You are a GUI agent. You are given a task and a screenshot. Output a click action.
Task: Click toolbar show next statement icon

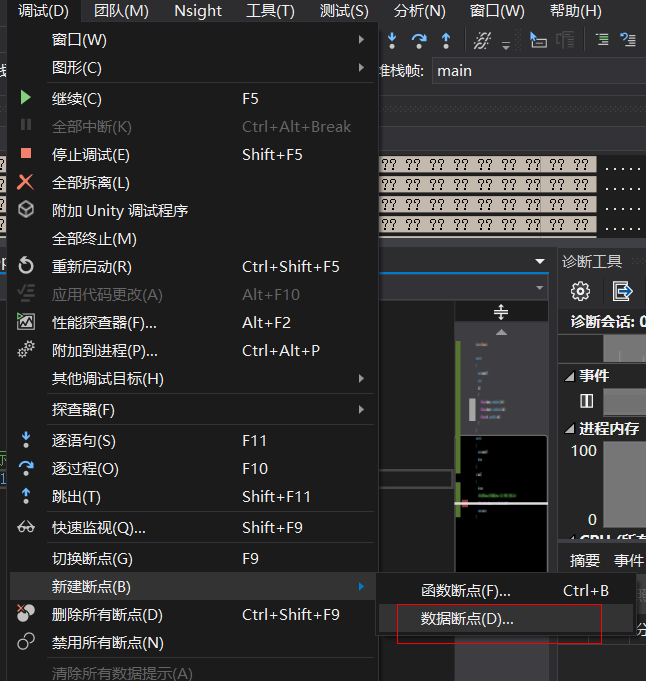click(x=538, y=40)
